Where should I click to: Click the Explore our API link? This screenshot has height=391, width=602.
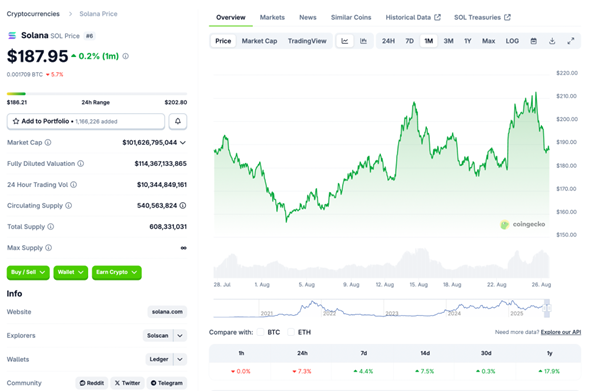(x=561, y=332)
